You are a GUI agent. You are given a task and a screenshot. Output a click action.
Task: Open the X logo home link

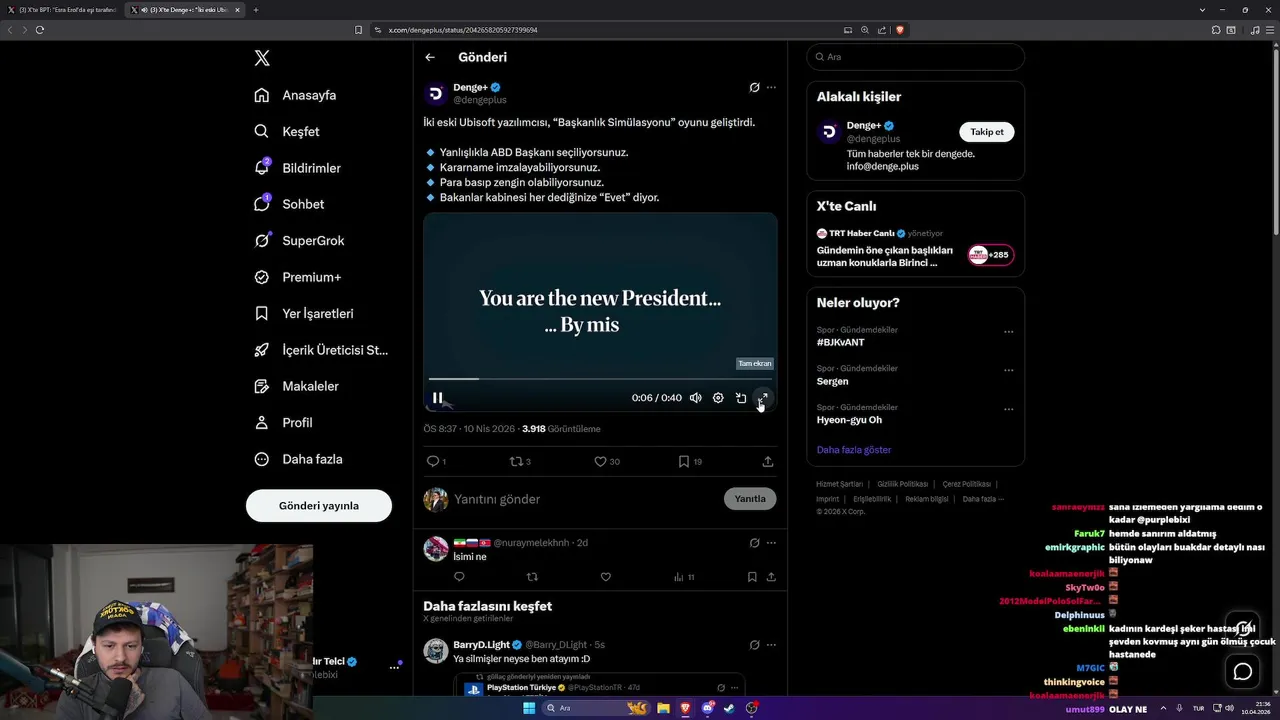(x=262, y=58)
